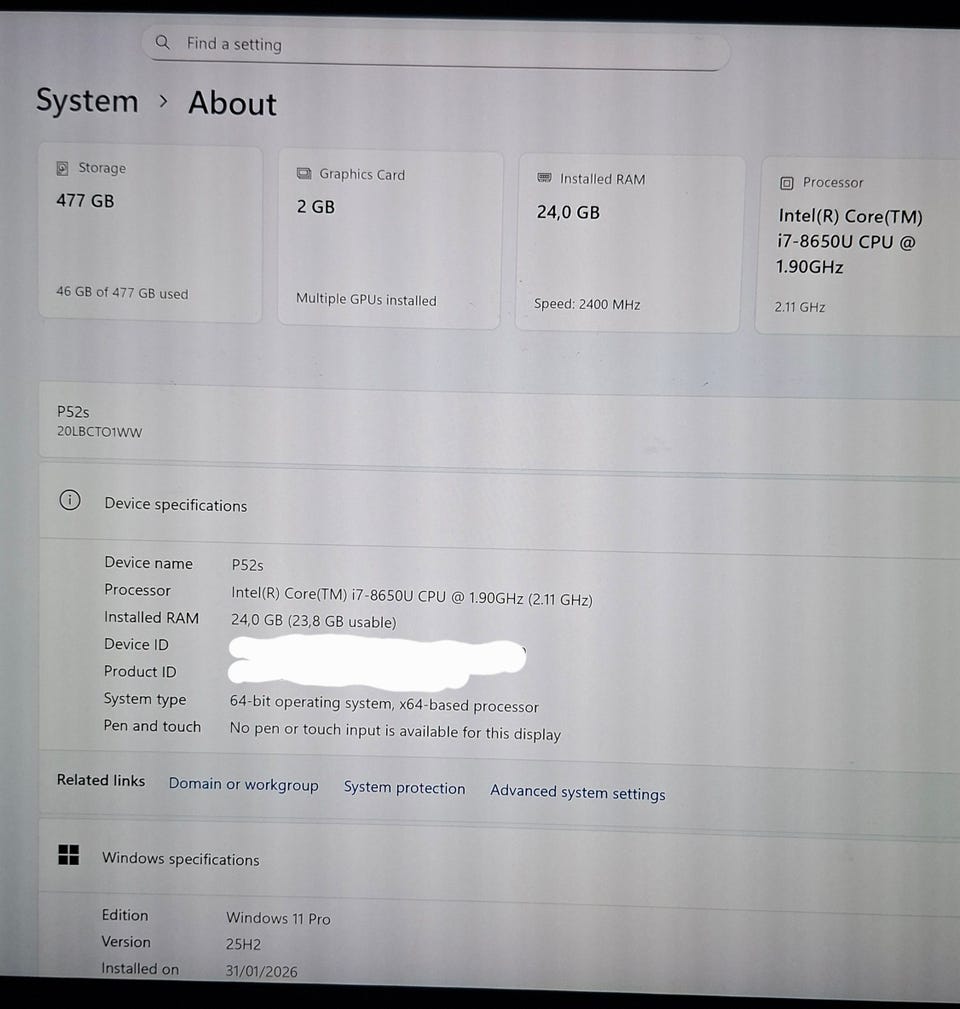Open the Installed RAM card

(x=630, y=243)
